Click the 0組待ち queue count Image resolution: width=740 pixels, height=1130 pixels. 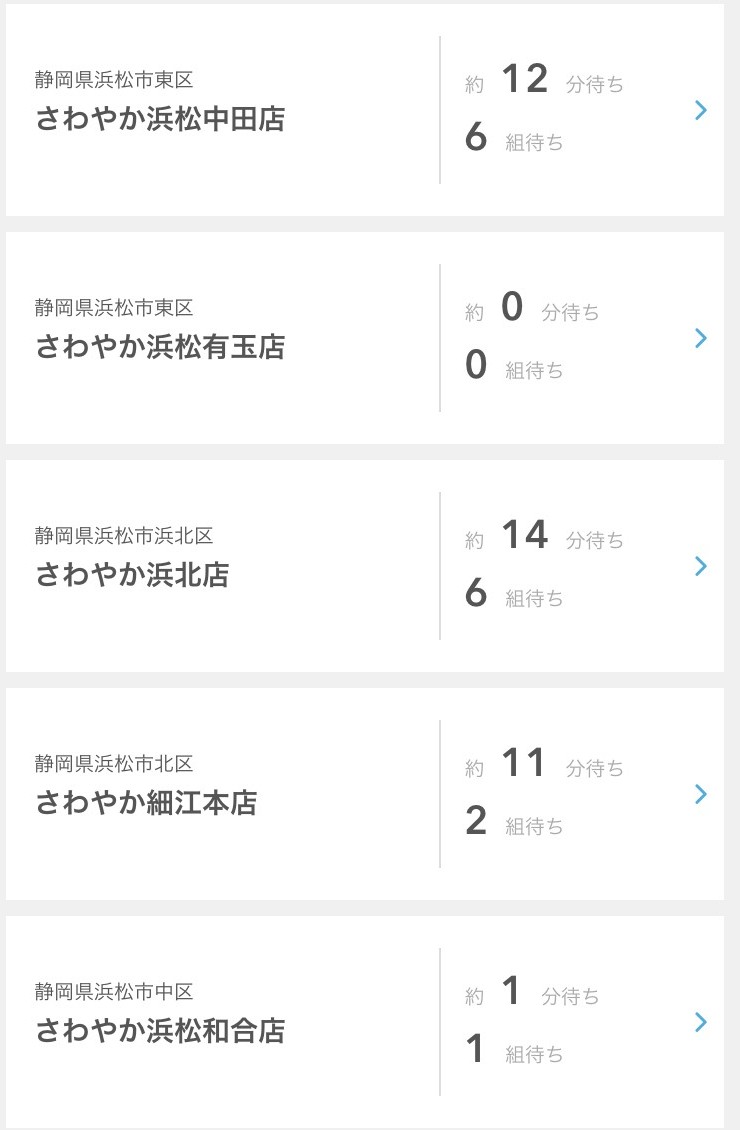(x=514, y=368)
